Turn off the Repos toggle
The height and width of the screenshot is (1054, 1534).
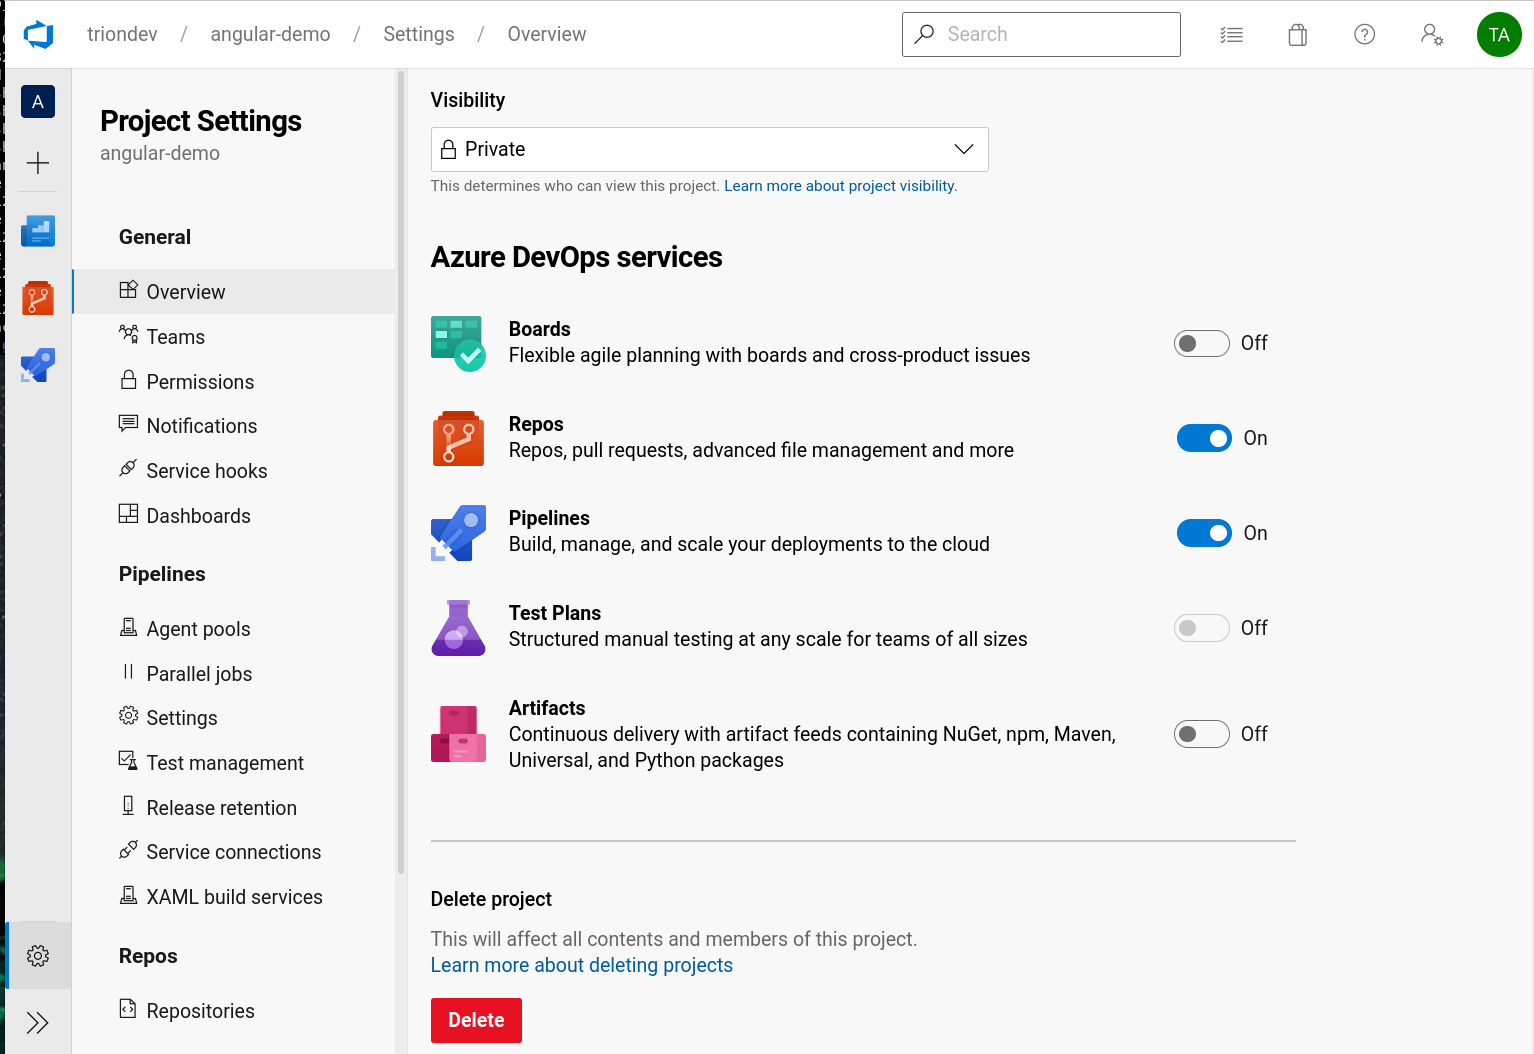(1204, 438)
